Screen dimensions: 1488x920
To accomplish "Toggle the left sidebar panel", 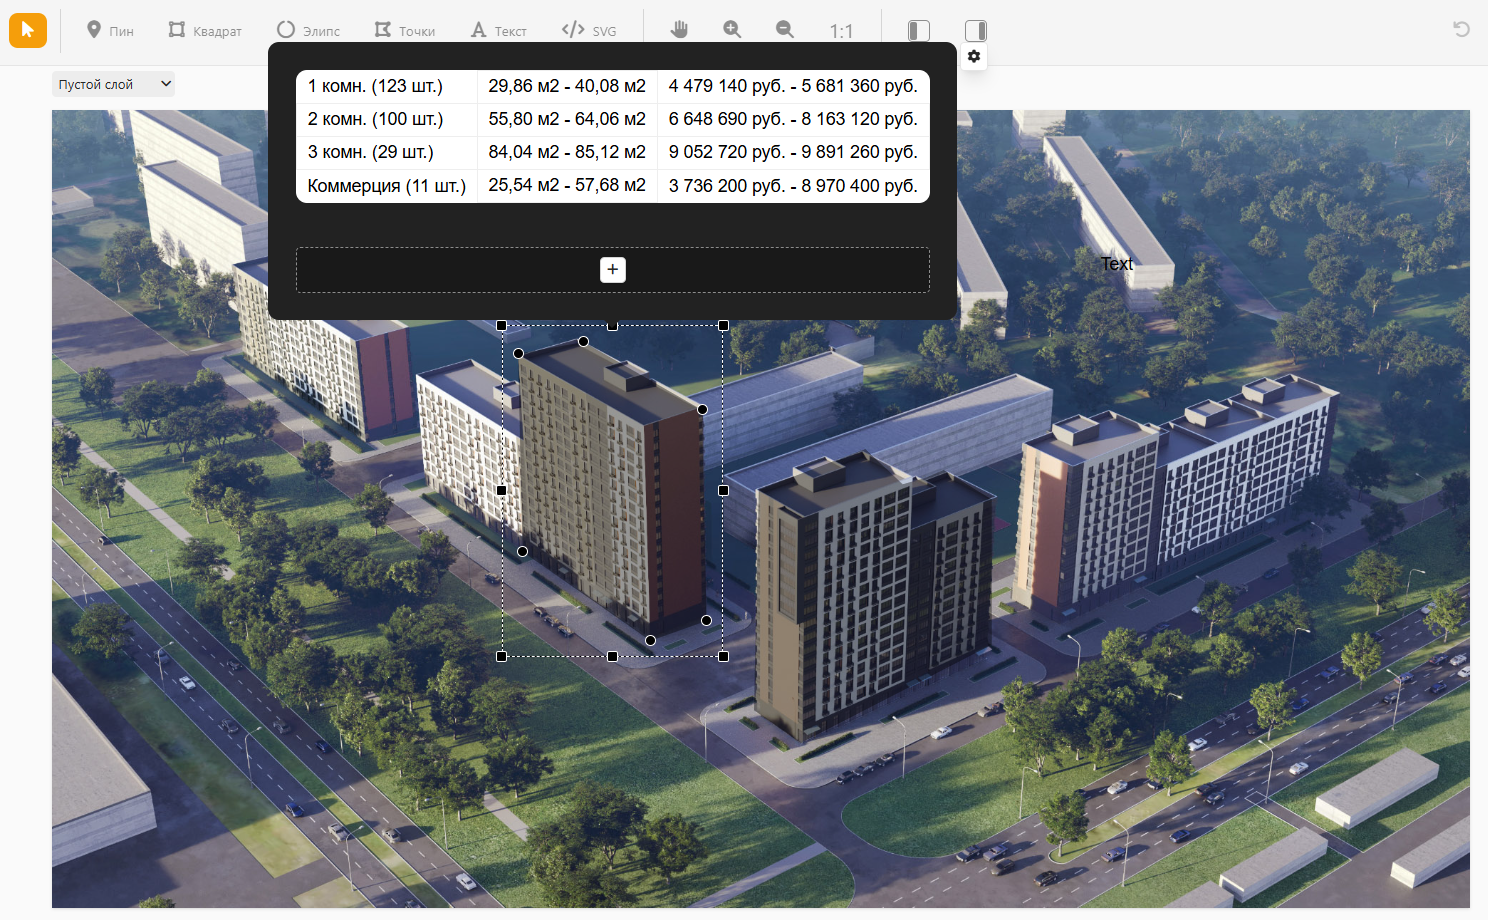I will (918, 31).
